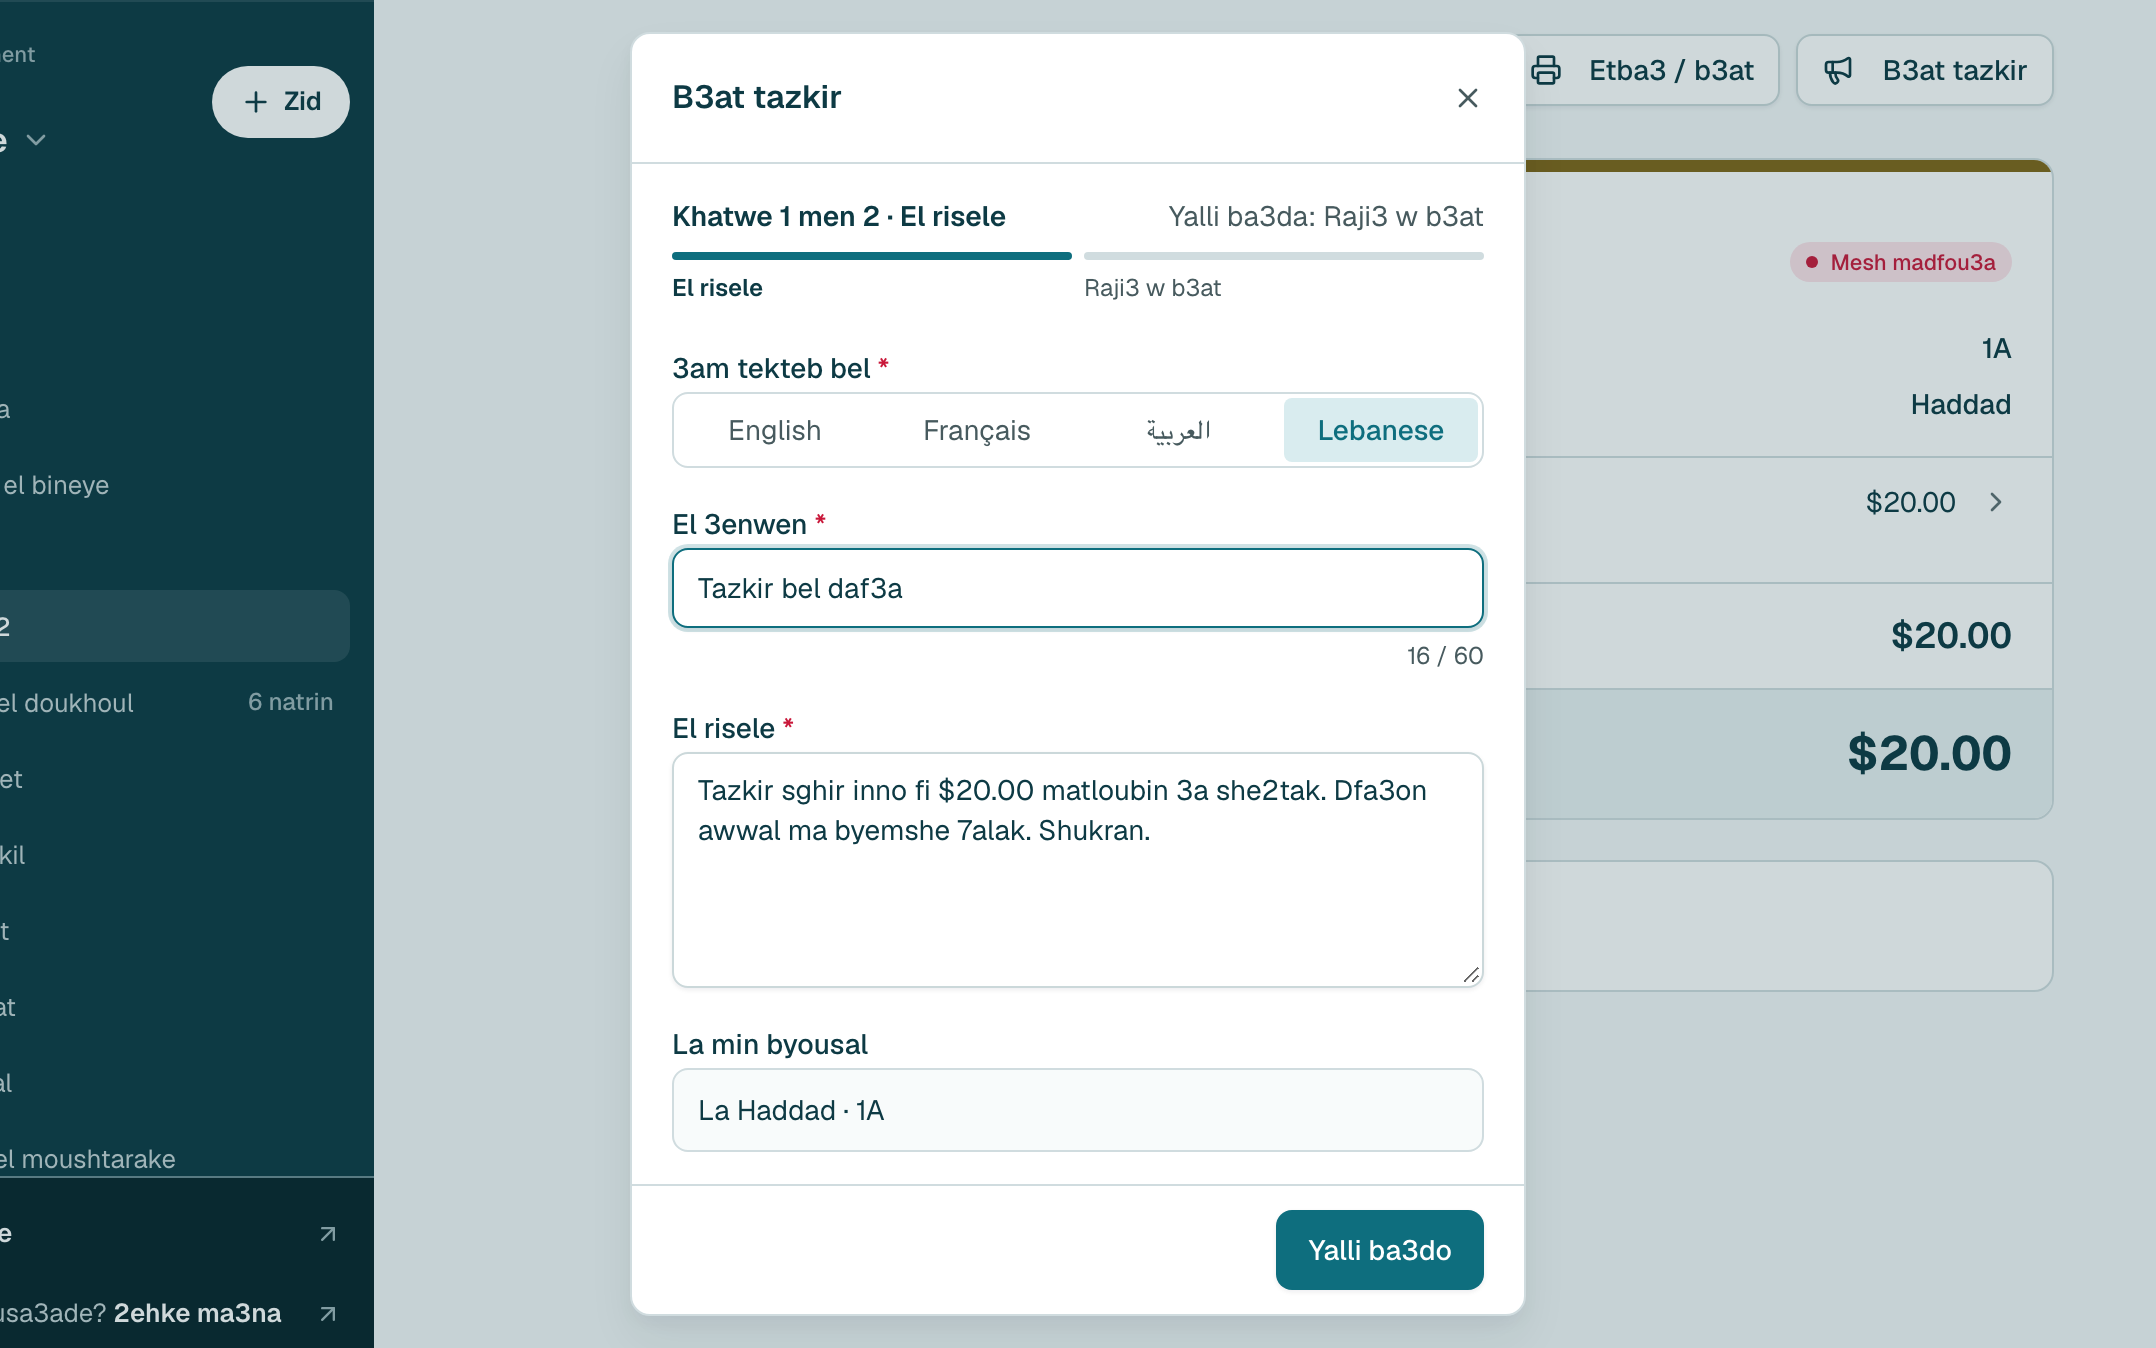
Task: Click the plus icon on Zid button
Action: click(256, 102)
